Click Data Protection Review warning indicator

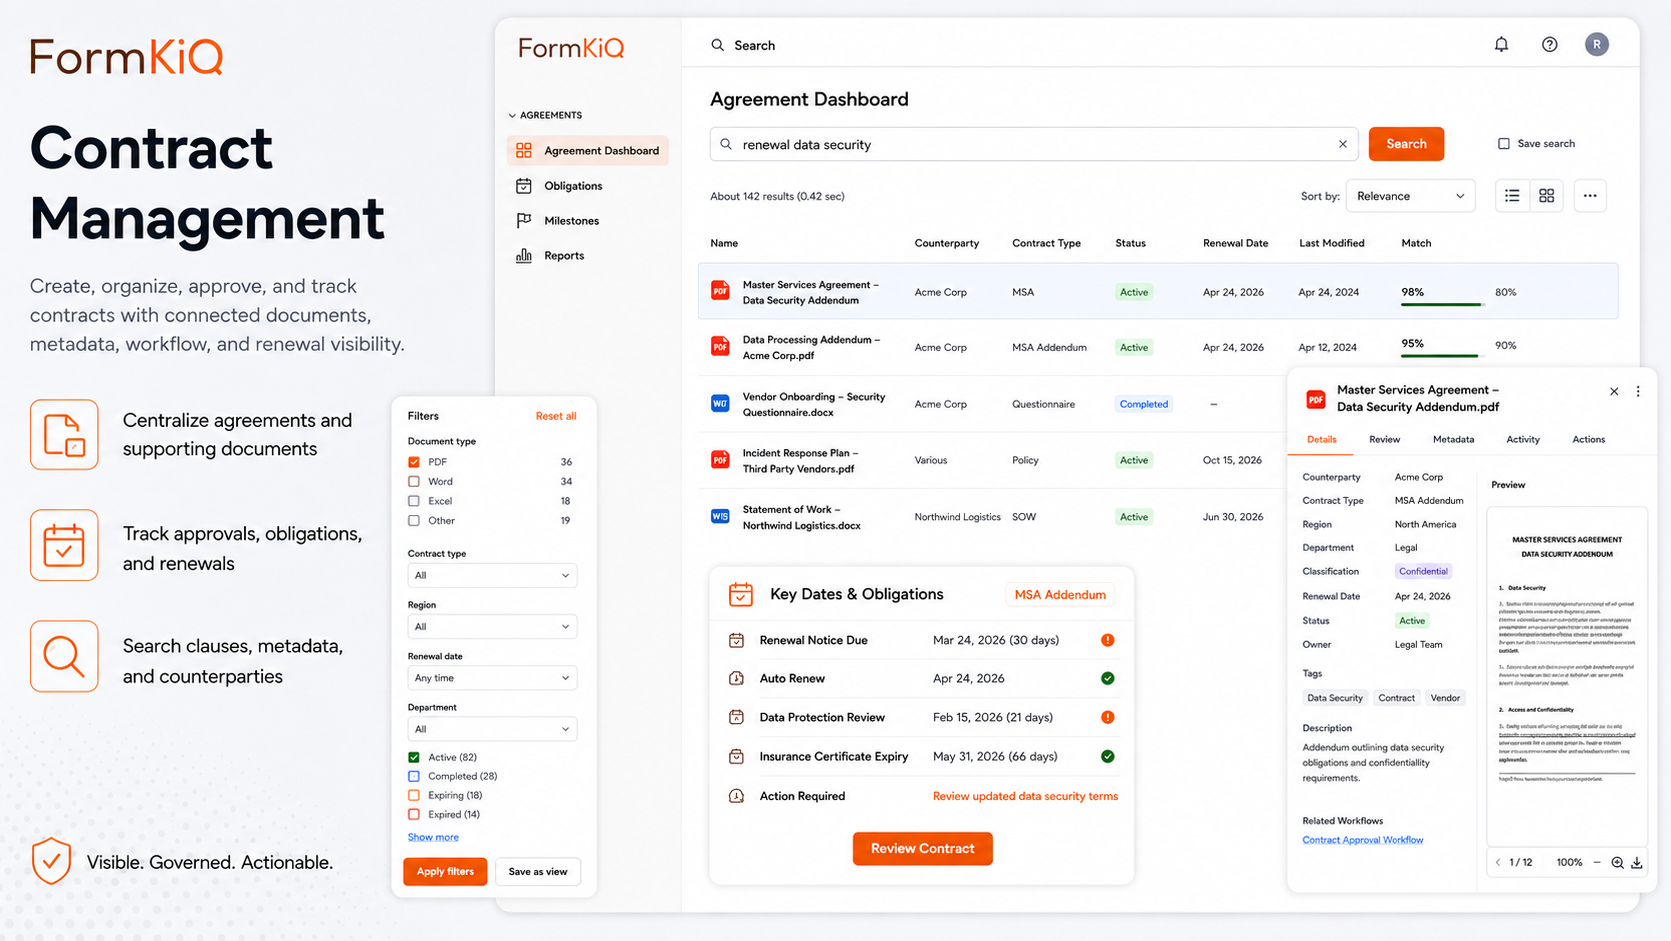[1108, 717]
